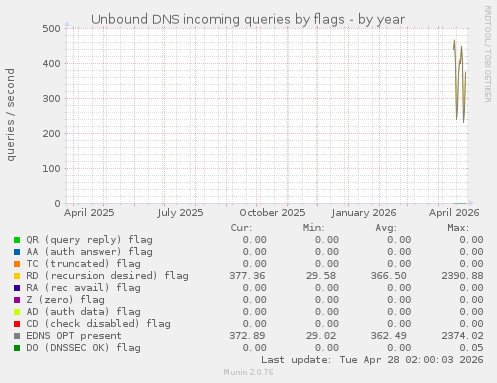Screen dimensions: 497x383
Task: Click the 'TC (truncated) flag' legend label
Action: coord(83,264)
